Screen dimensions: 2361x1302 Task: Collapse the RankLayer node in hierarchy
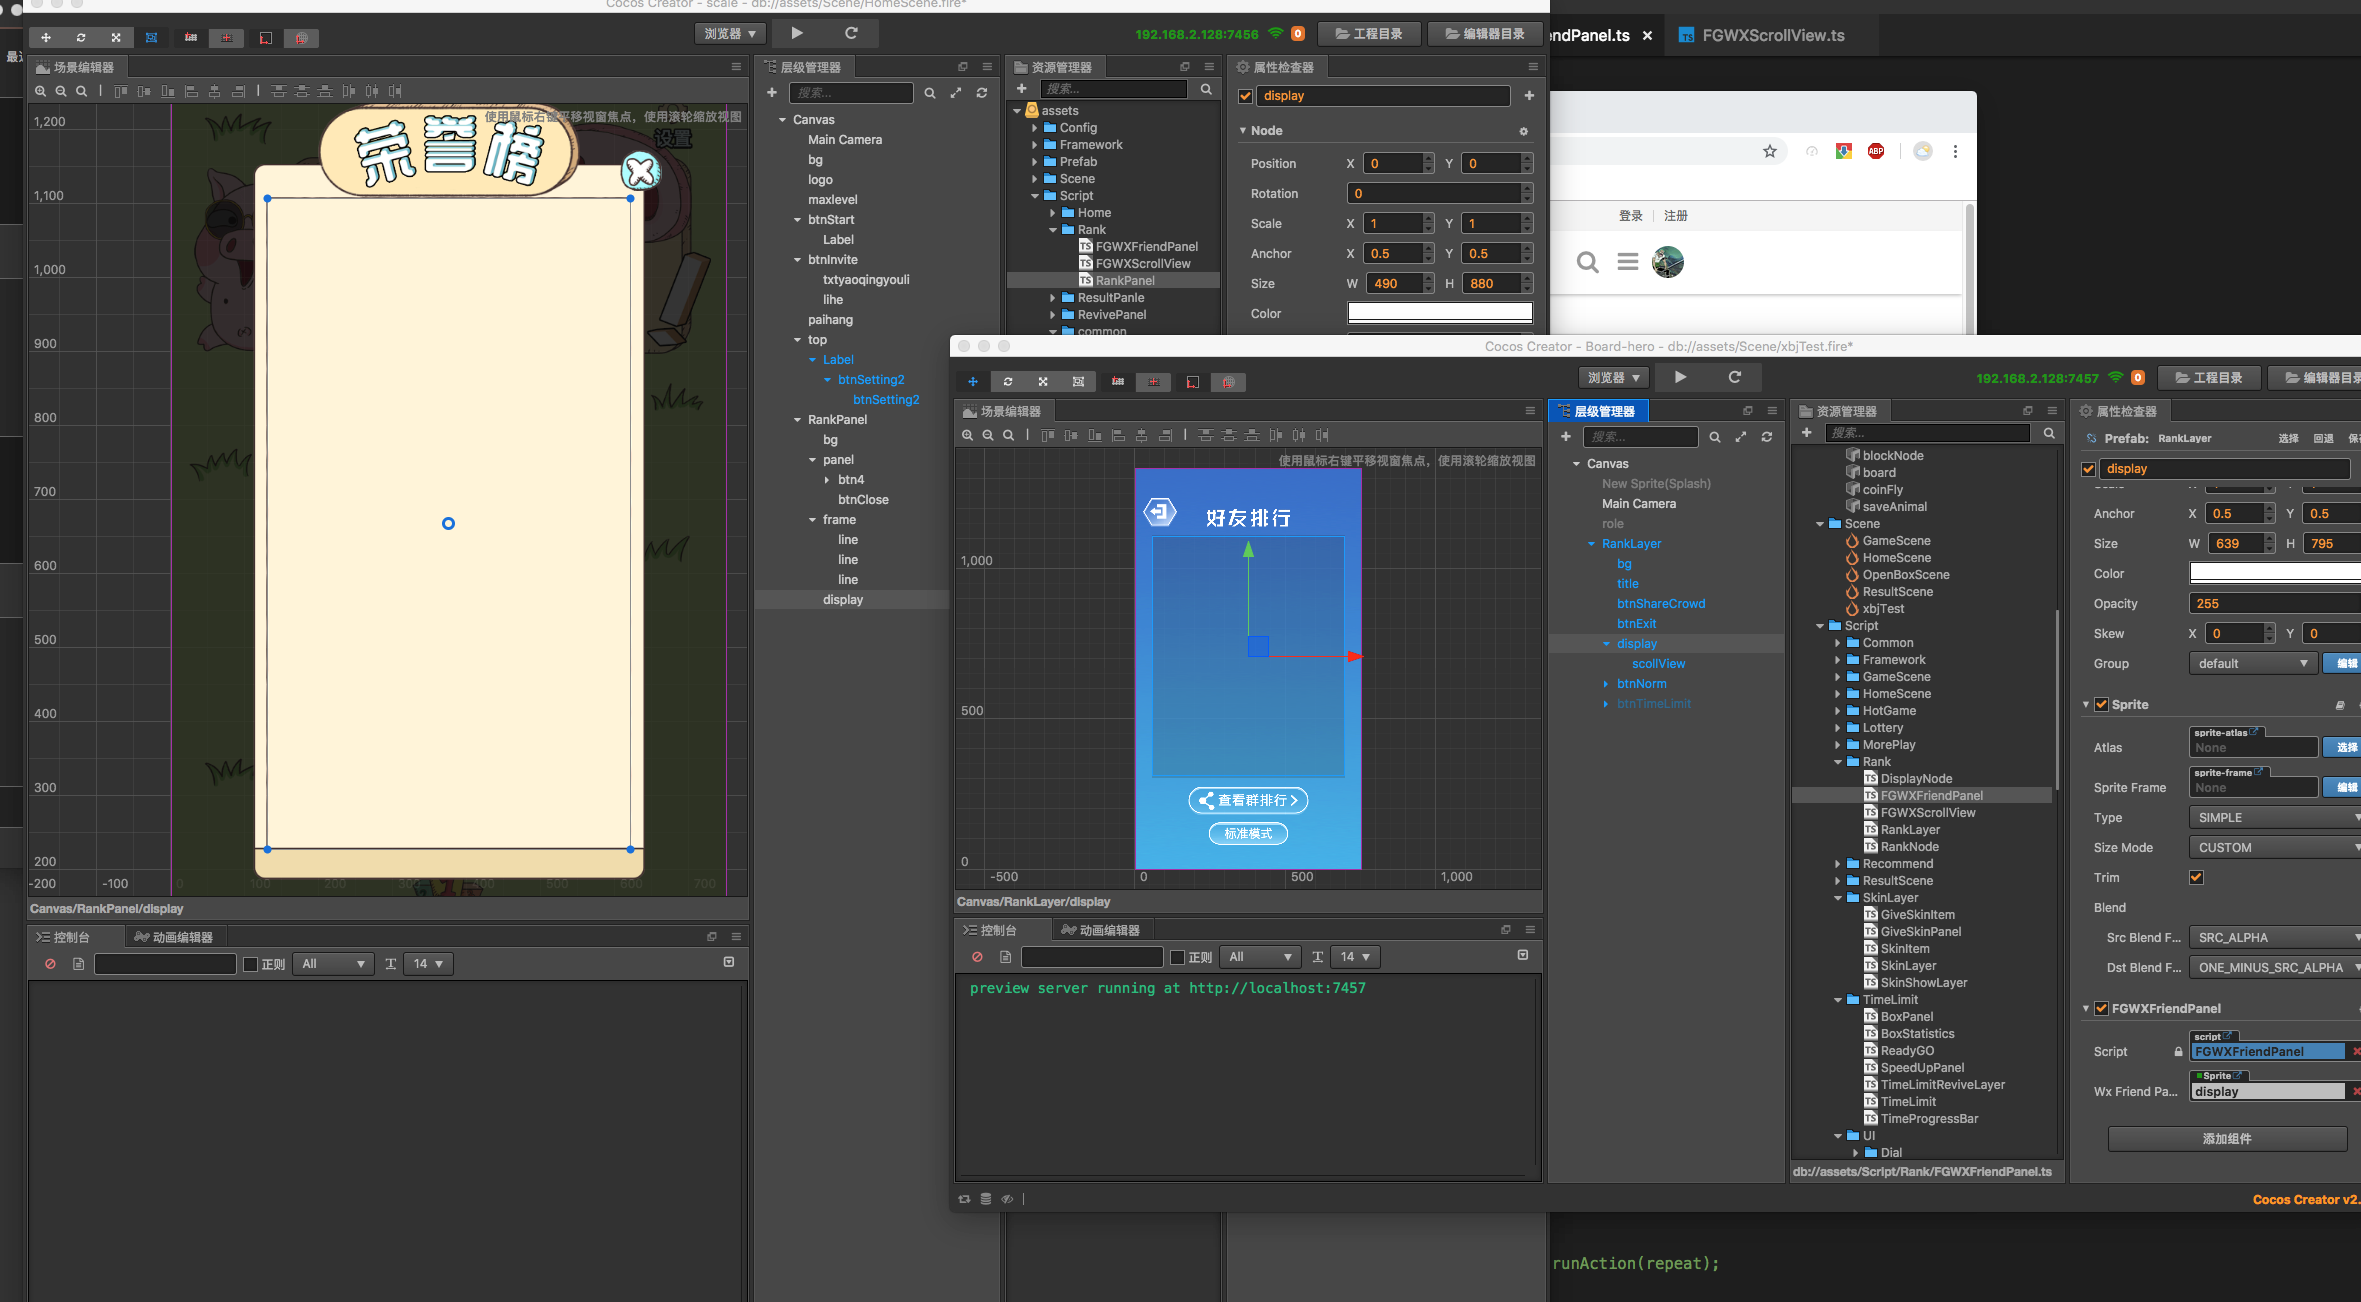click(1591, 544)
